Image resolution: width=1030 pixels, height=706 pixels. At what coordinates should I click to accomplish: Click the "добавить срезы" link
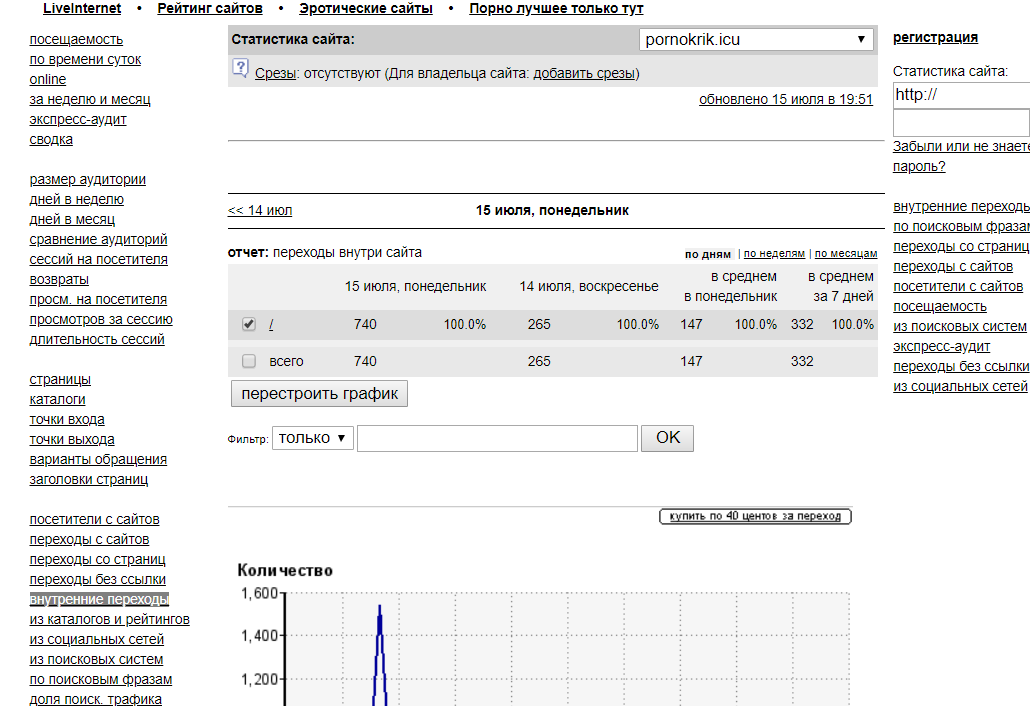584,73
